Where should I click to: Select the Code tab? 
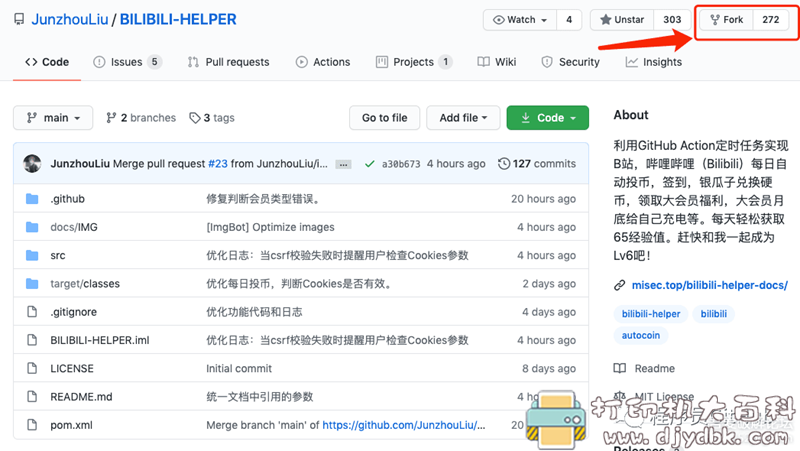point(47,62)
